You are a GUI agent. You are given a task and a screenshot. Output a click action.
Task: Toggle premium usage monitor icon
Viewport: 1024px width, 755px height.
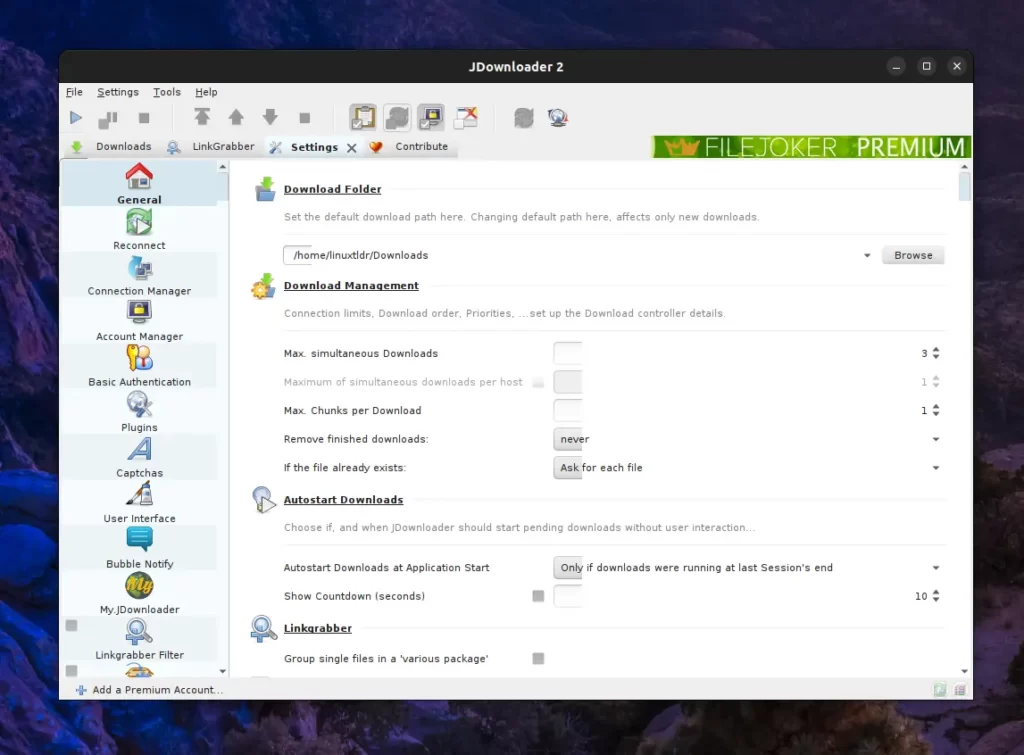point(431,118)
